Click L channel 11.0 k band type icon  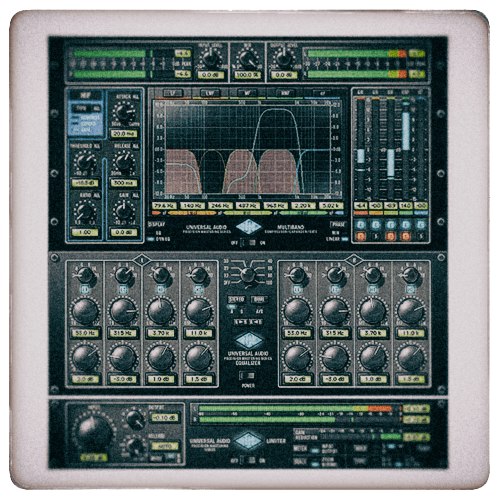(198, 289)
